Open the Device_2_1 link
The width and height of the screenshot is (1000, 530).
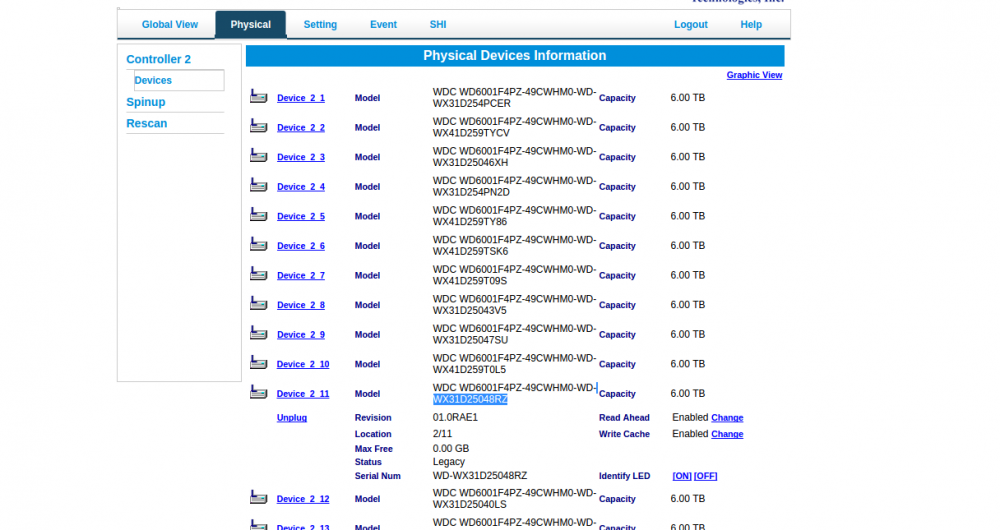coord(300,98)
